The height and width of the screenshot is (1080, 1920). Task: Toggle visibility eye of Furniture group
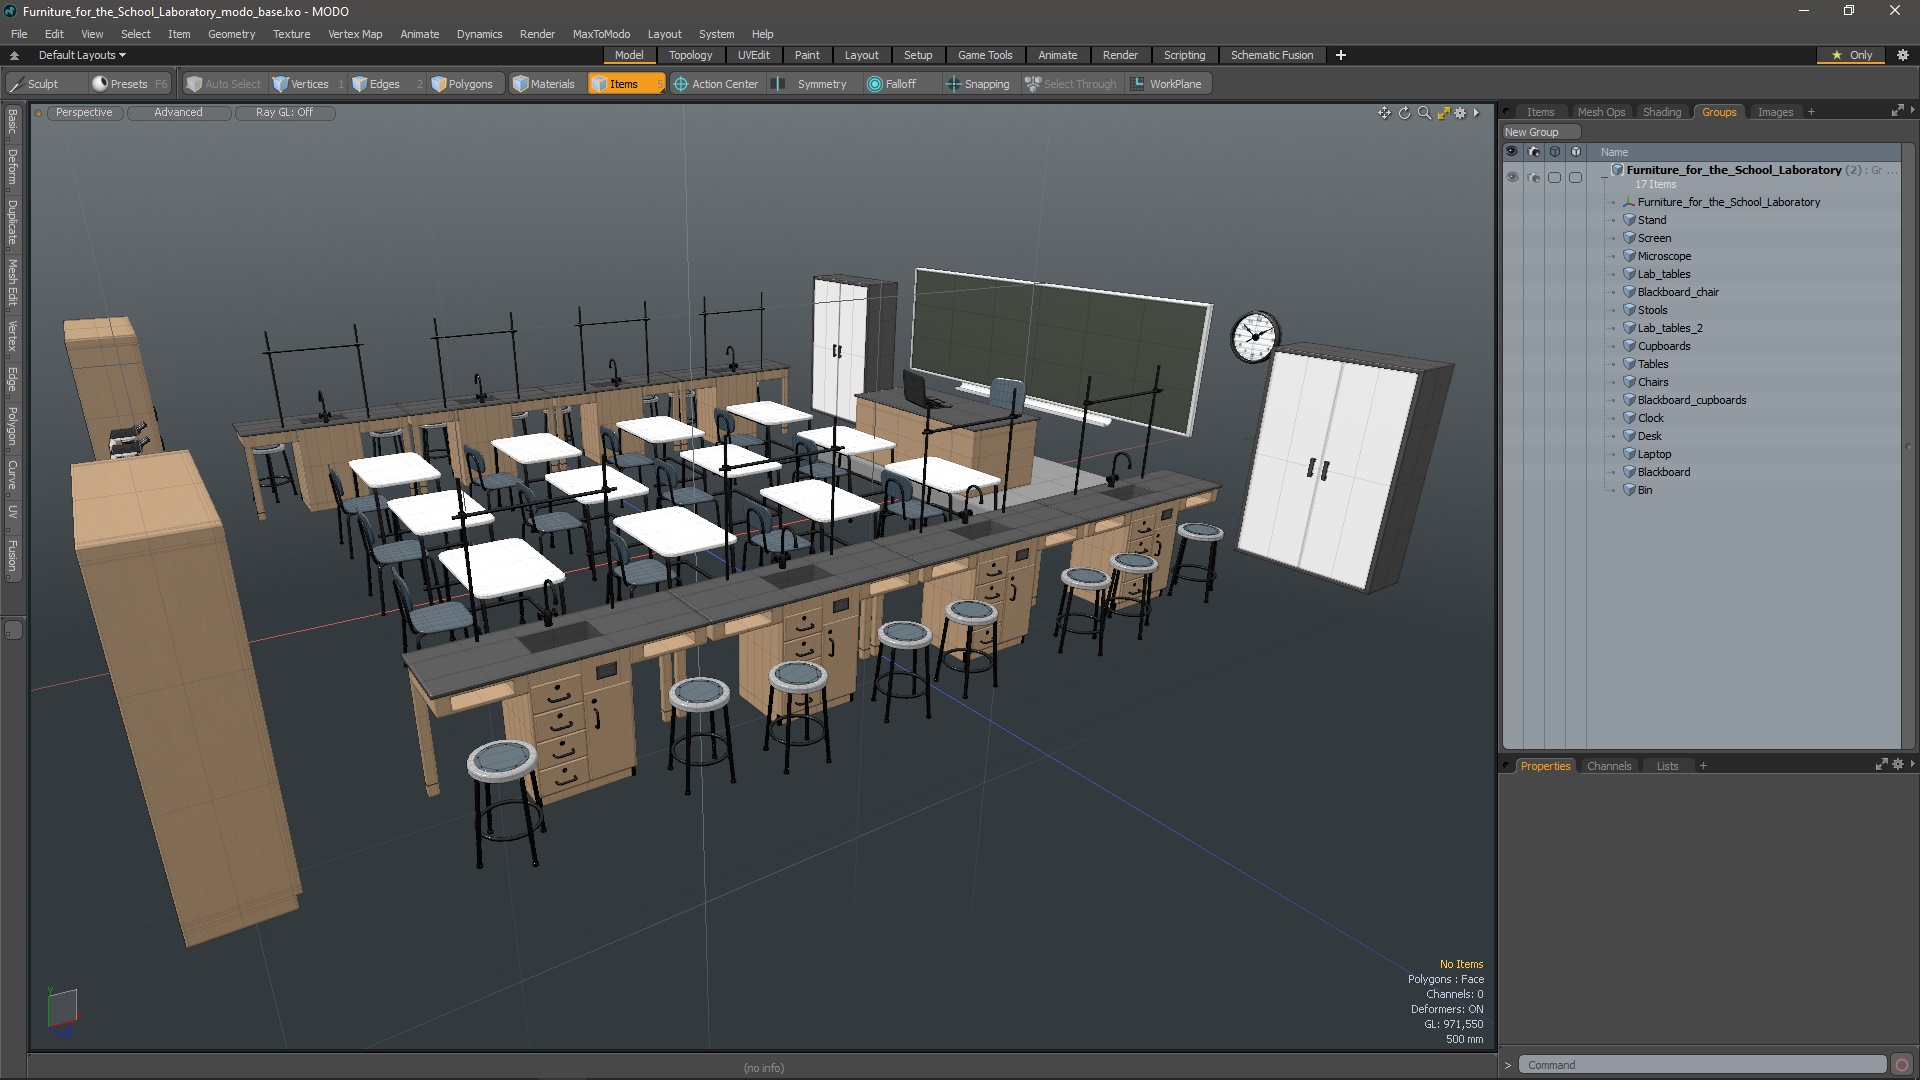(1512, 177)
